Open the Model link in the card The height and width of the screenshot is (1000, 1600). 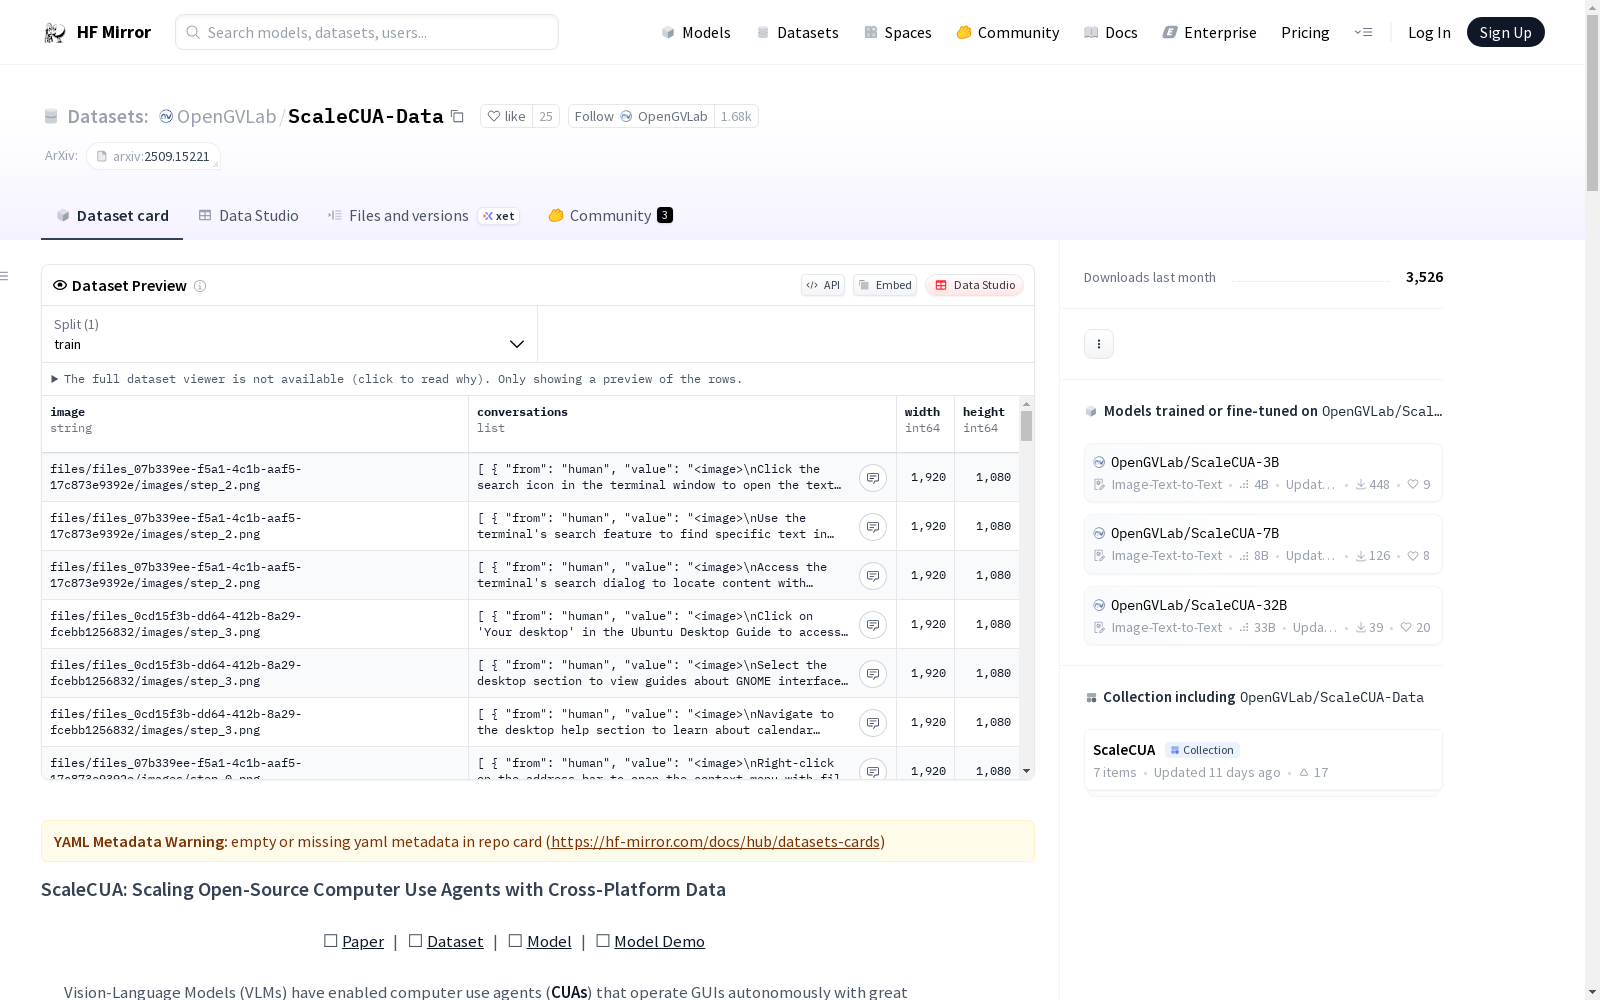(549, 941)
